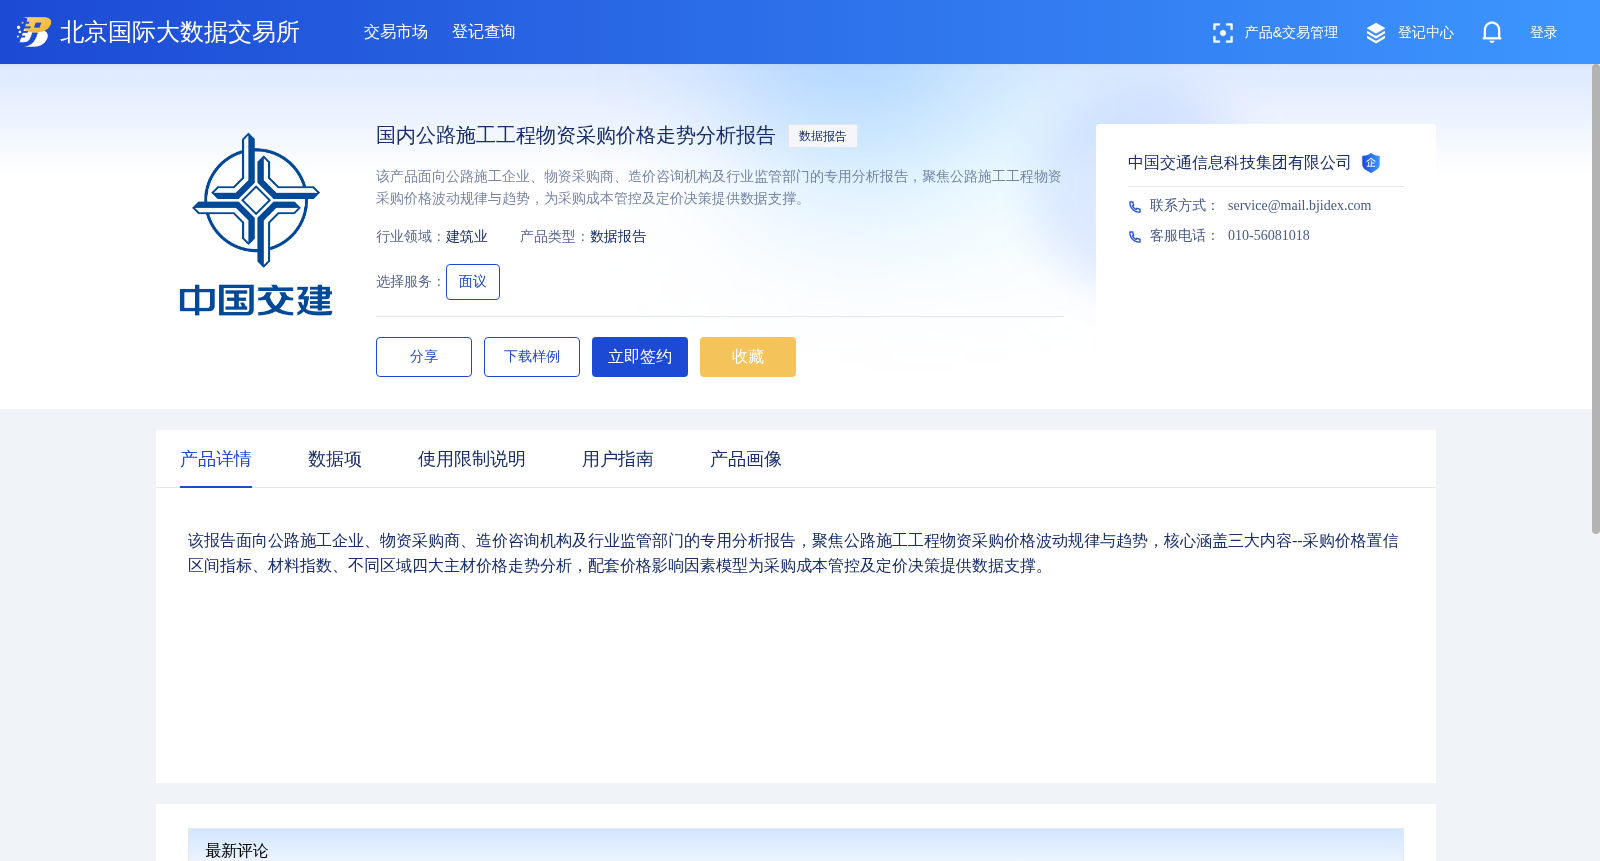Click the 下载样例 button
Screen dimensions: 1600x861
(x=532, y=357)
